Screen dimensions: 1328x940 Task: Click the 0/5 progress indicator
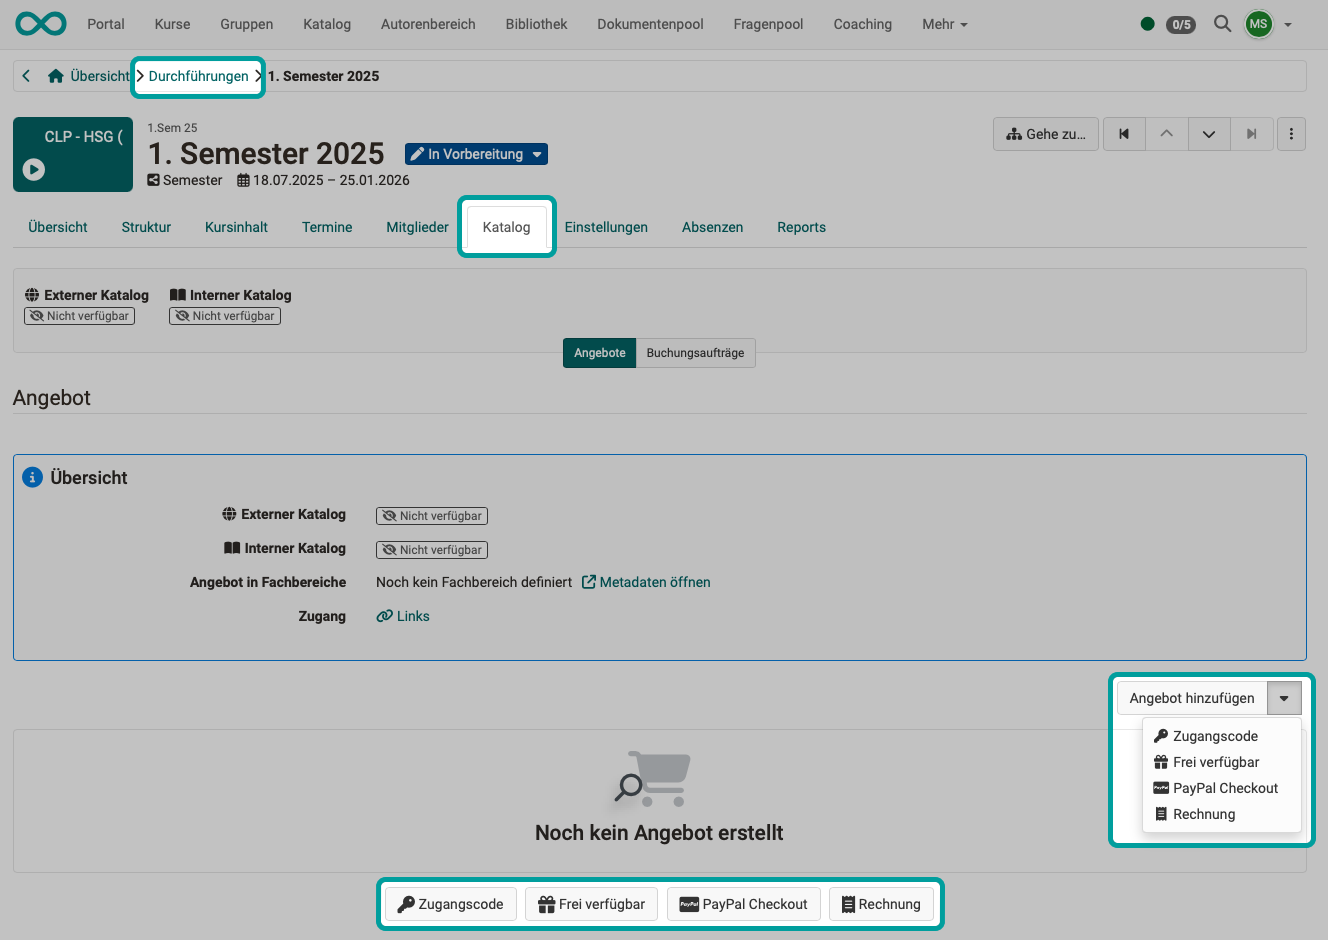(1181, 24)
